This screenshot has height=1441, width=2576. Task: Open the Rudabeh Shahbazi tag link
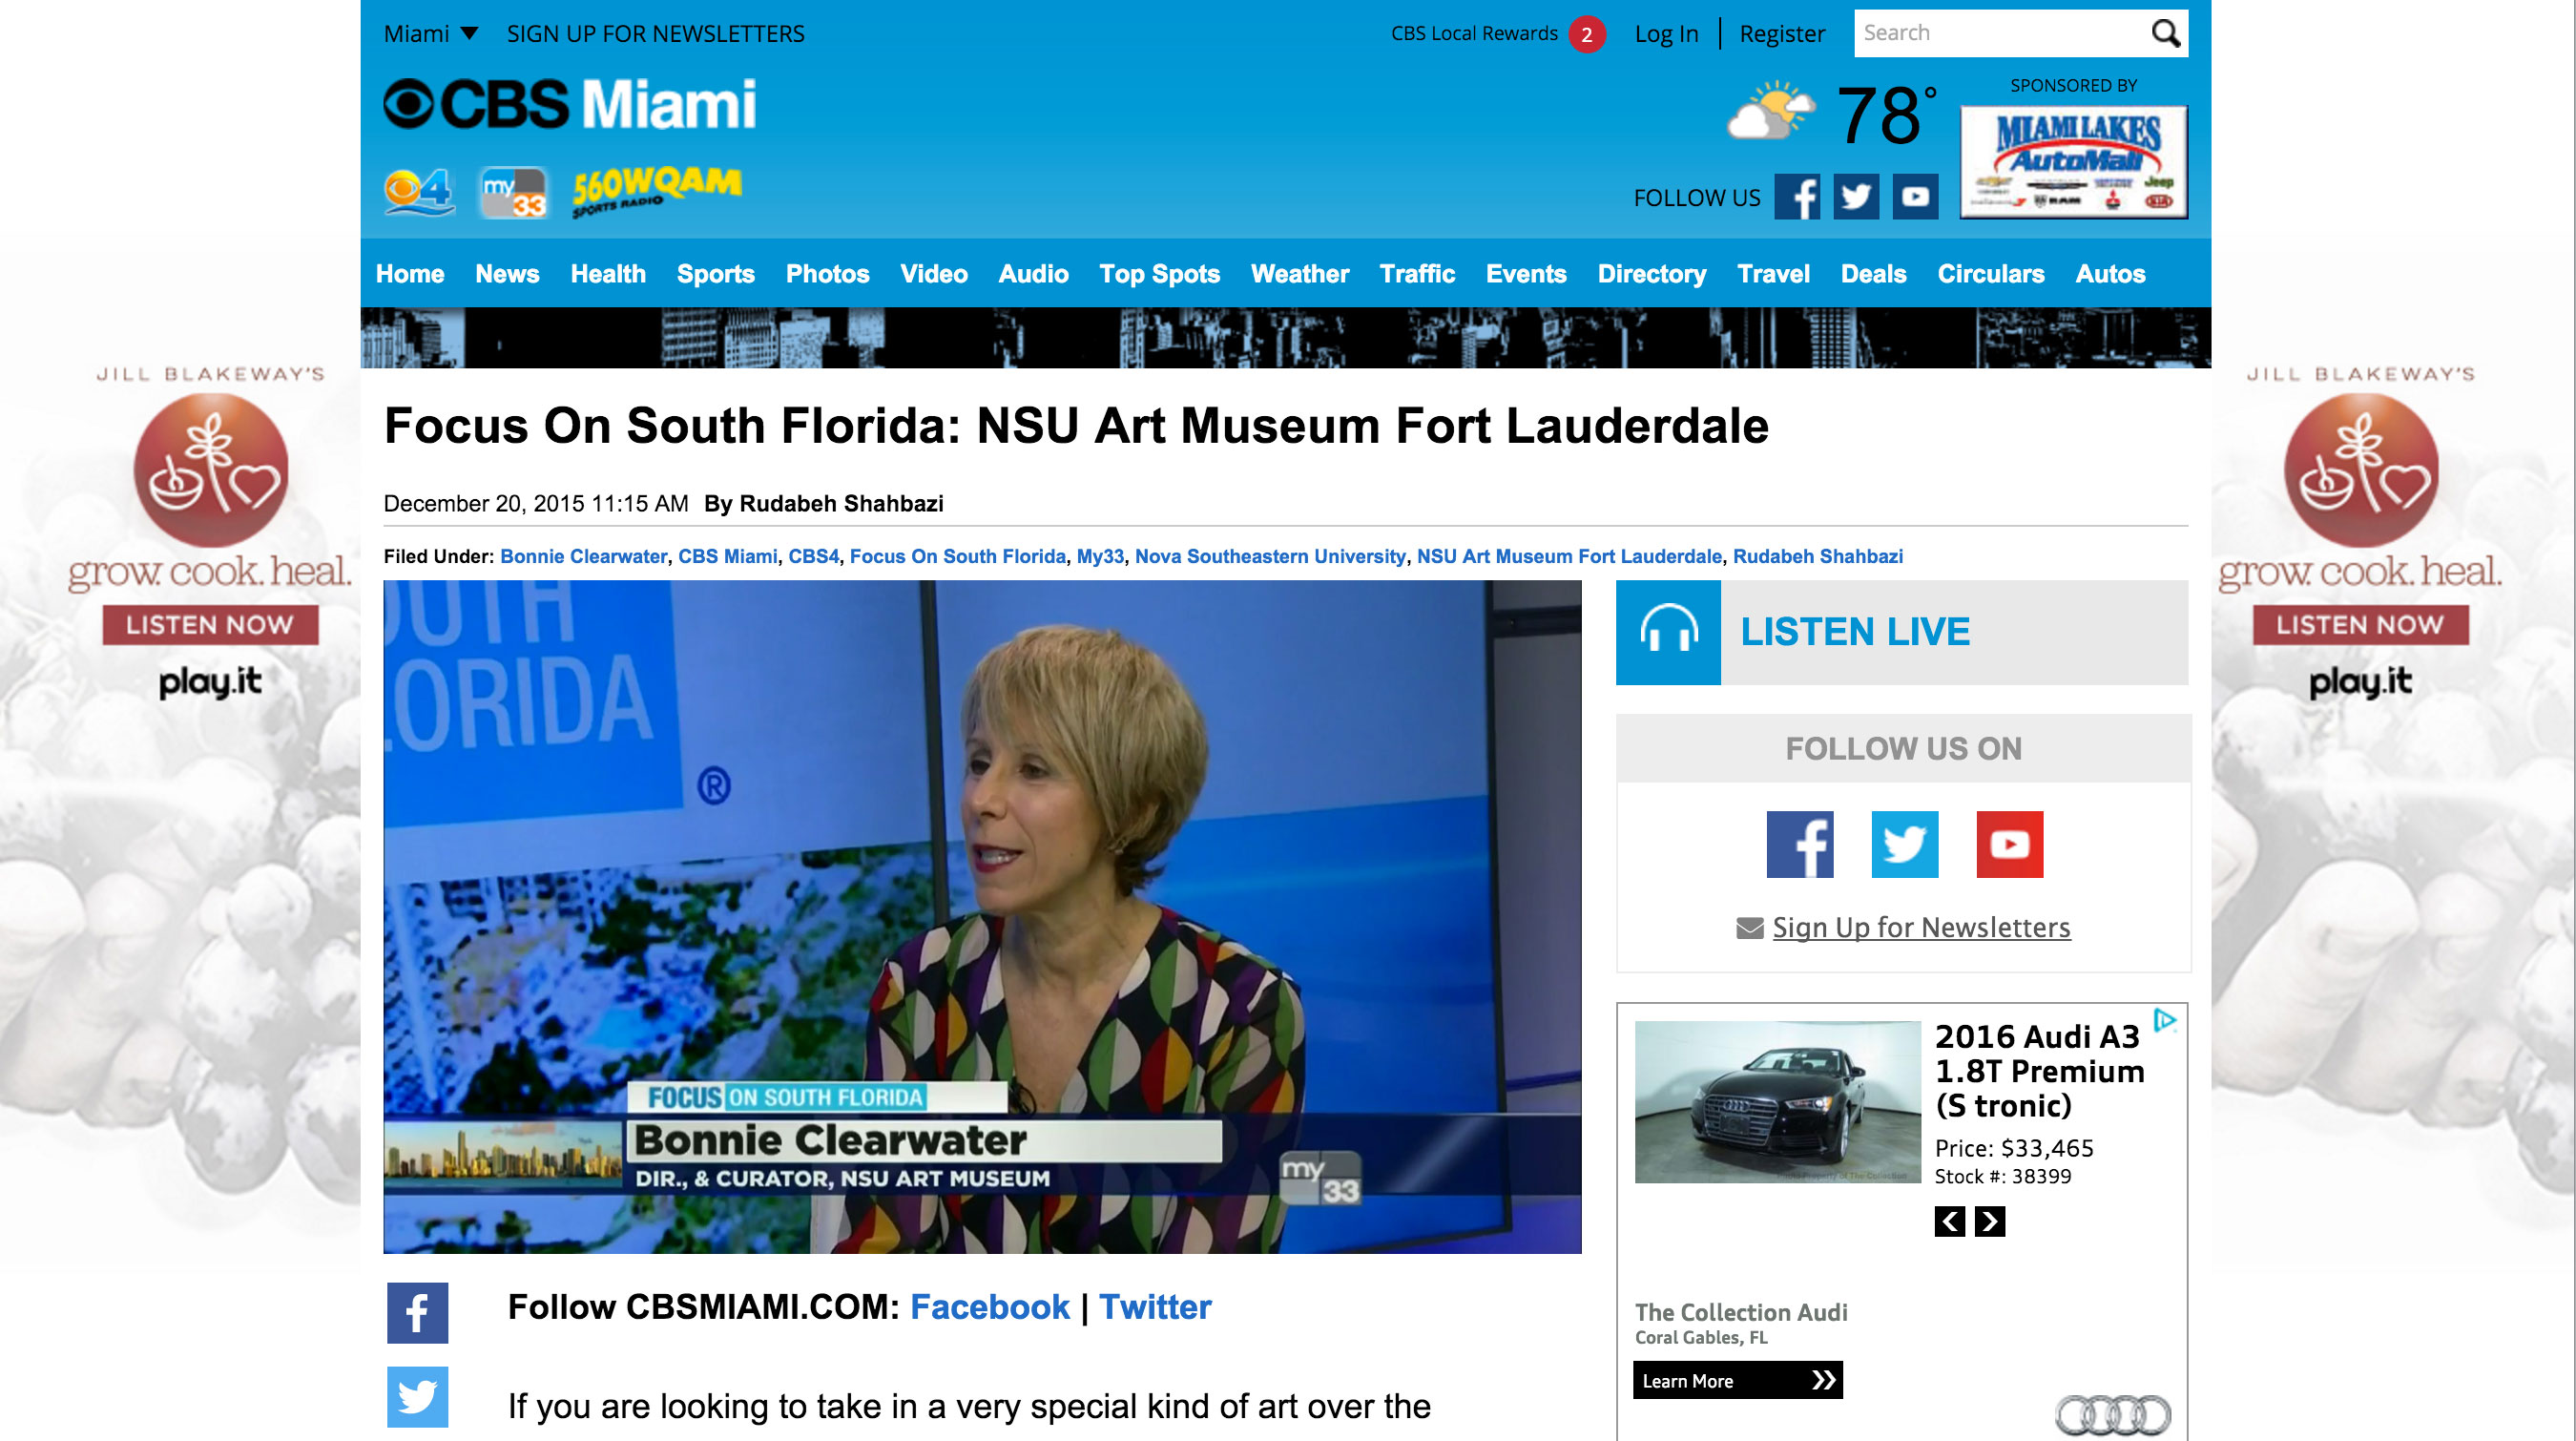(1818, 557)
